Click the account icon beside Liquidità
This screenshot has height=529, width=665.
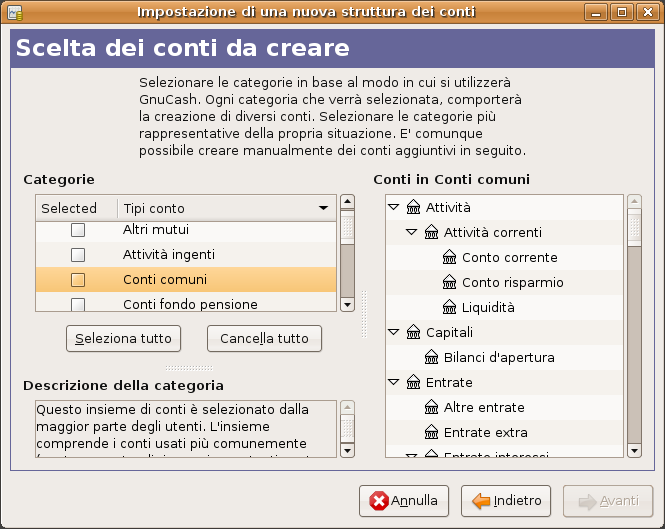[449, 308]
